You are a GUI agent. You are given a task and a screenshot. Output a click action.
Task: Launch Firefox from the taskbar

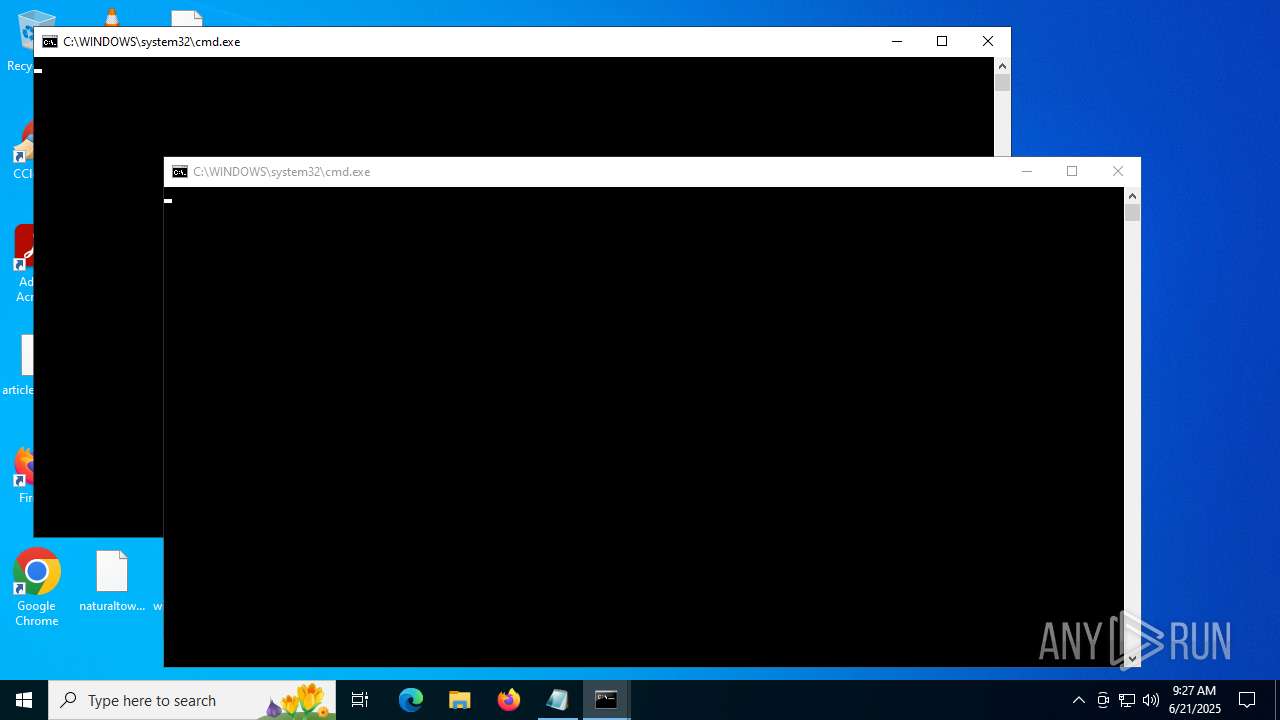point(509,700)
